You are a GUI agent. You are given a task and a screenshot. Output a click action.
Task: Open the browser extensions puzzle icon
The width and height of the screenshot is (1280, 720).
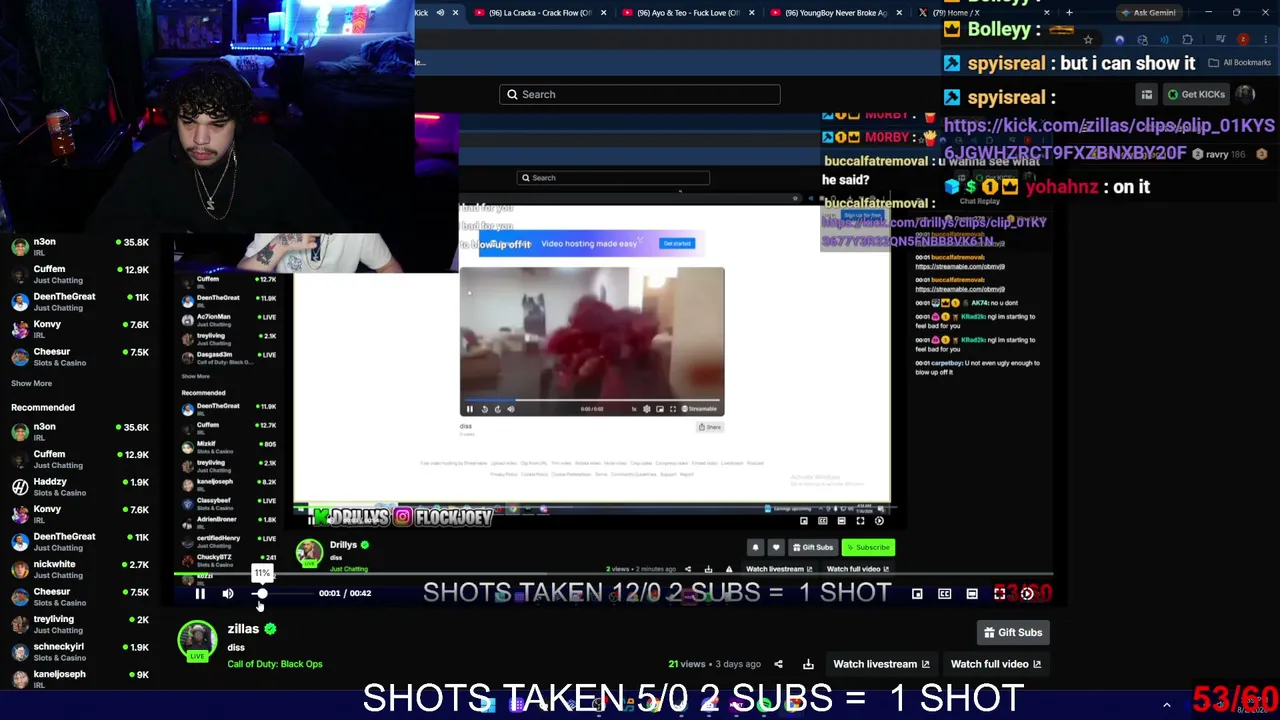[x=1187, y=40]
